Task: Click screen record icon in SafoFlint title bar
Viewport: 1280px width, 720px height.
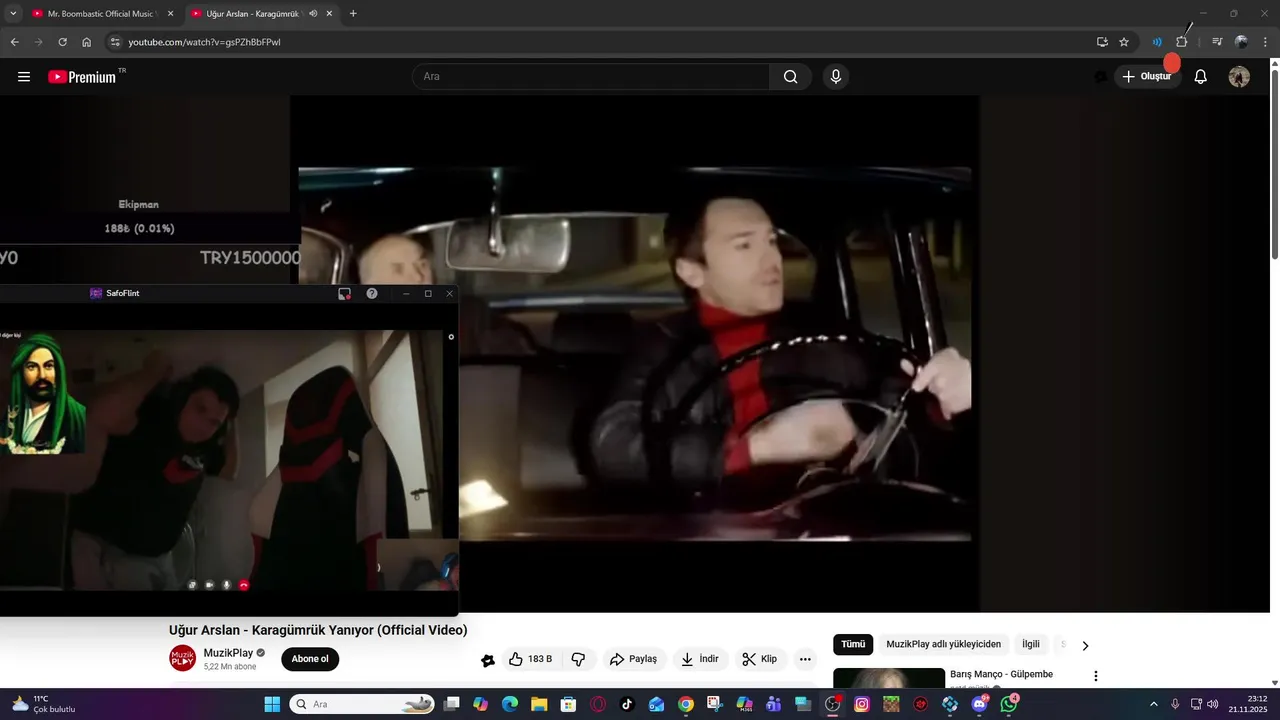Action: pyautogui.click(x=344, y=293)
